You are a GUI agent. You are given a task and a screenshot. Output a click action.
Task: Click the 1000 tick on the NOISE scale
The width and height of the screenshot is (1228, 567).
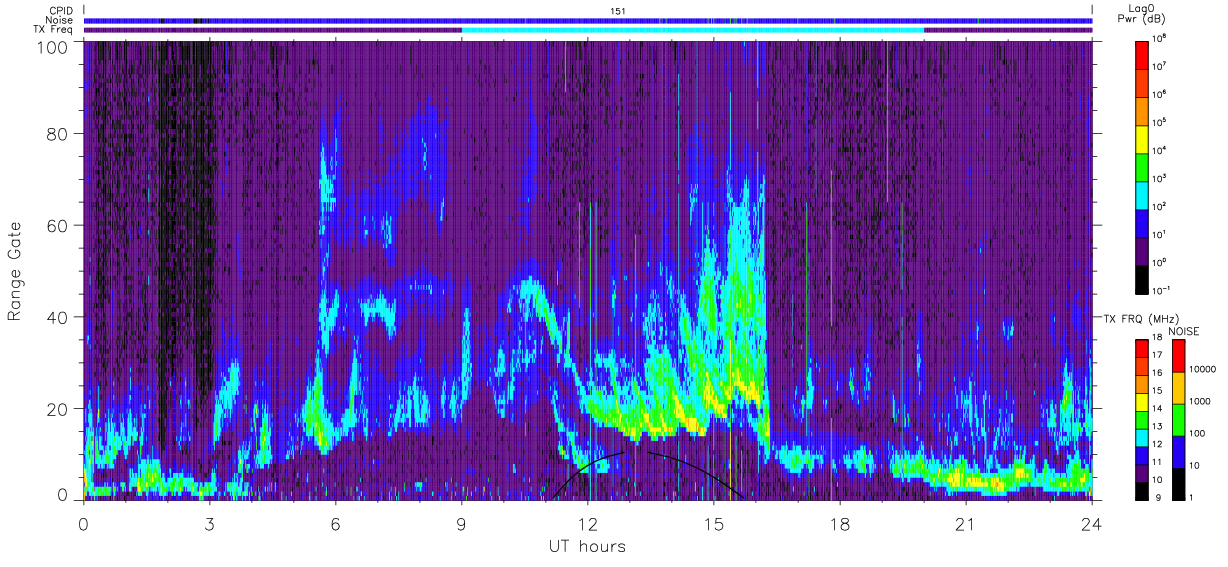pyautogui.click(x=1200, y=401)
